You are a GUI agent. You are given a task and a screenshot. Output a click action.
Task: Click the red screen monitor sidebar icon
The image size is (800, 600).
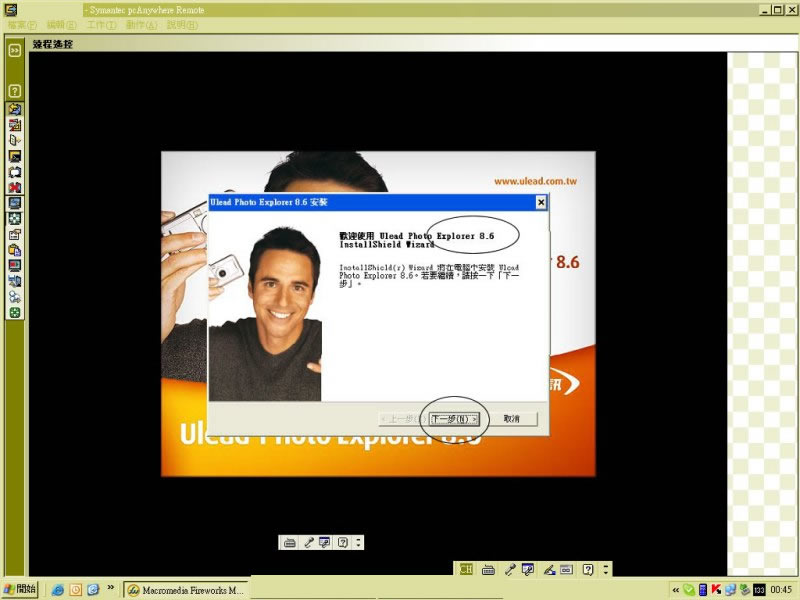pos(15,265)
